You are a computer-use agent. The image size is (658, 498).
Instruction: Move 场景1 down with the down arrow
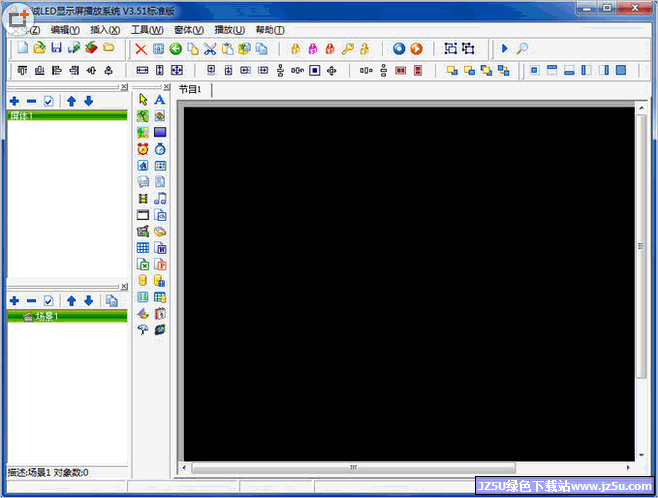(x=88, y=301)
